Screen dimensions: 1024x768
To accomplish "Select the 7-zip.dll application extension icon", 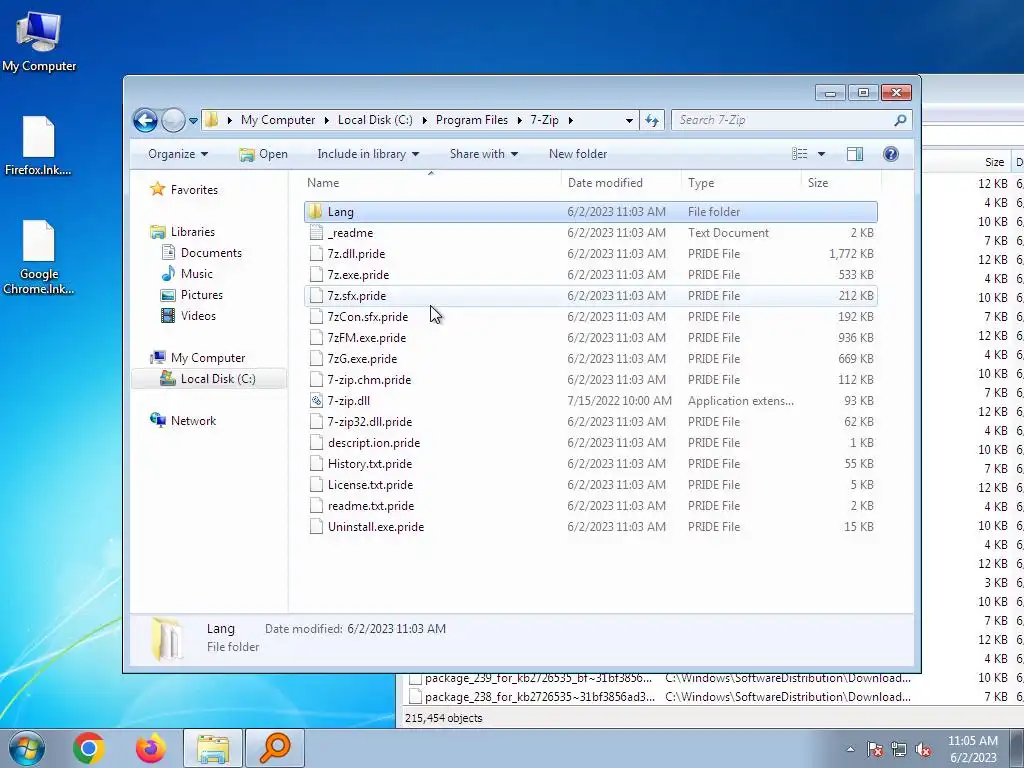I will pos(316,400).
